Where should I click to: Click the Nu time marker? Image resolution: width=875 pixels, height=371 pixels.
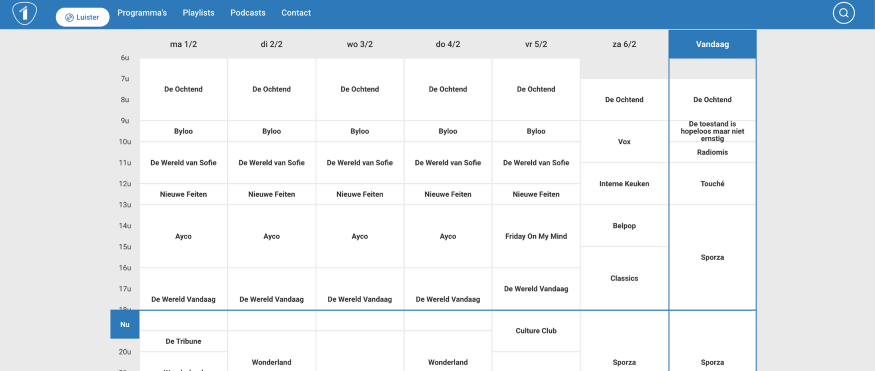pos(125,324)
